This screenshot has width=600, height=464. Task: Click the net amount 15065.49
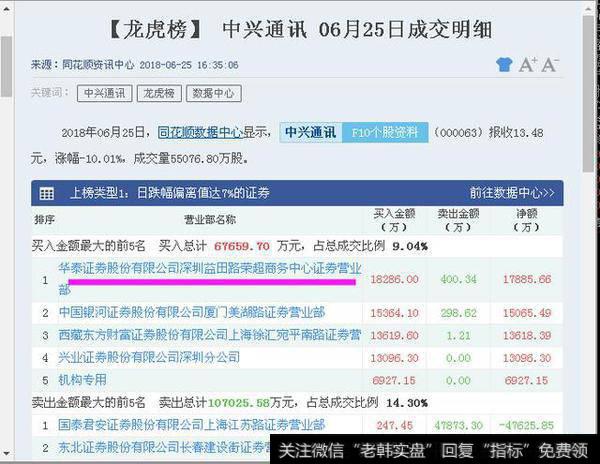(x=527, y=313)
